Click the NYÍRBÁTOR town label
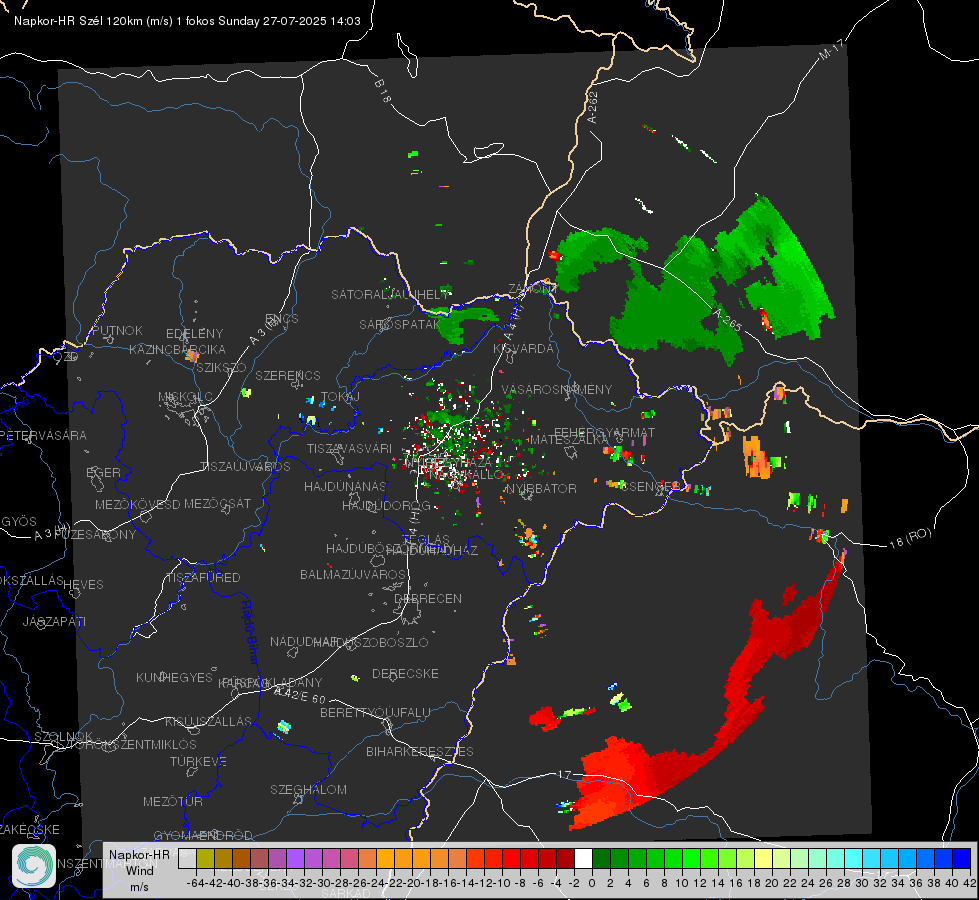 pyautogui.click(x=541, y=488)
